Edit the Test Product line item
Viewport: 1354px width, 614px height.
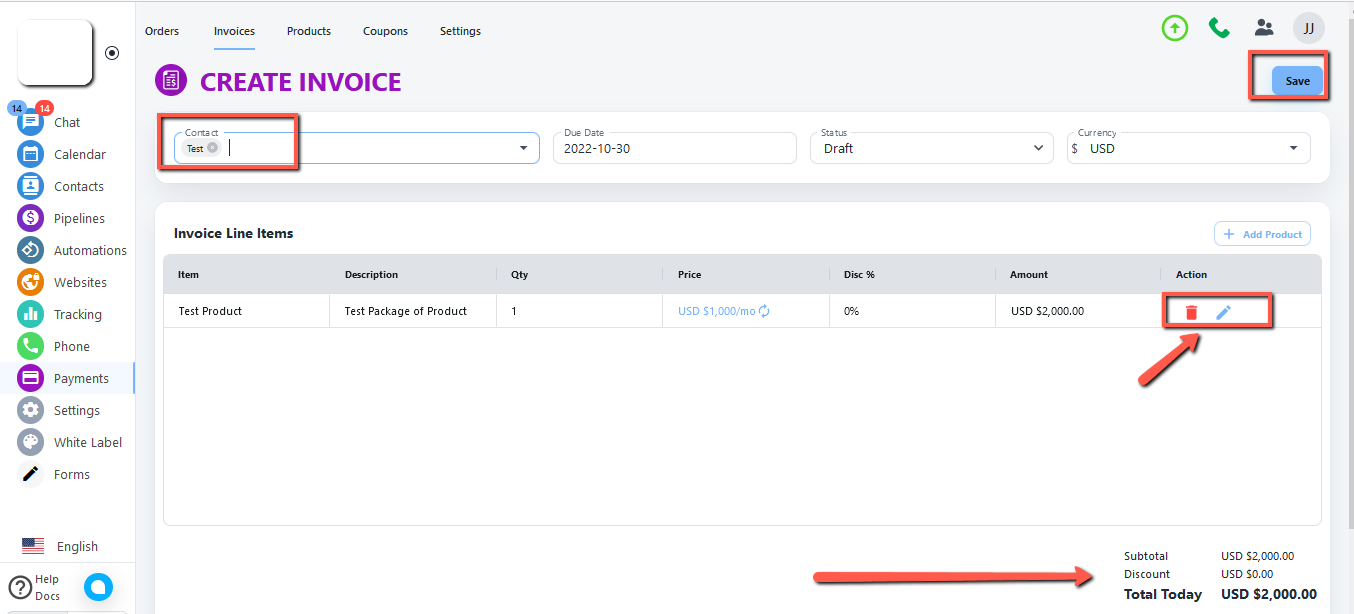1223,312
